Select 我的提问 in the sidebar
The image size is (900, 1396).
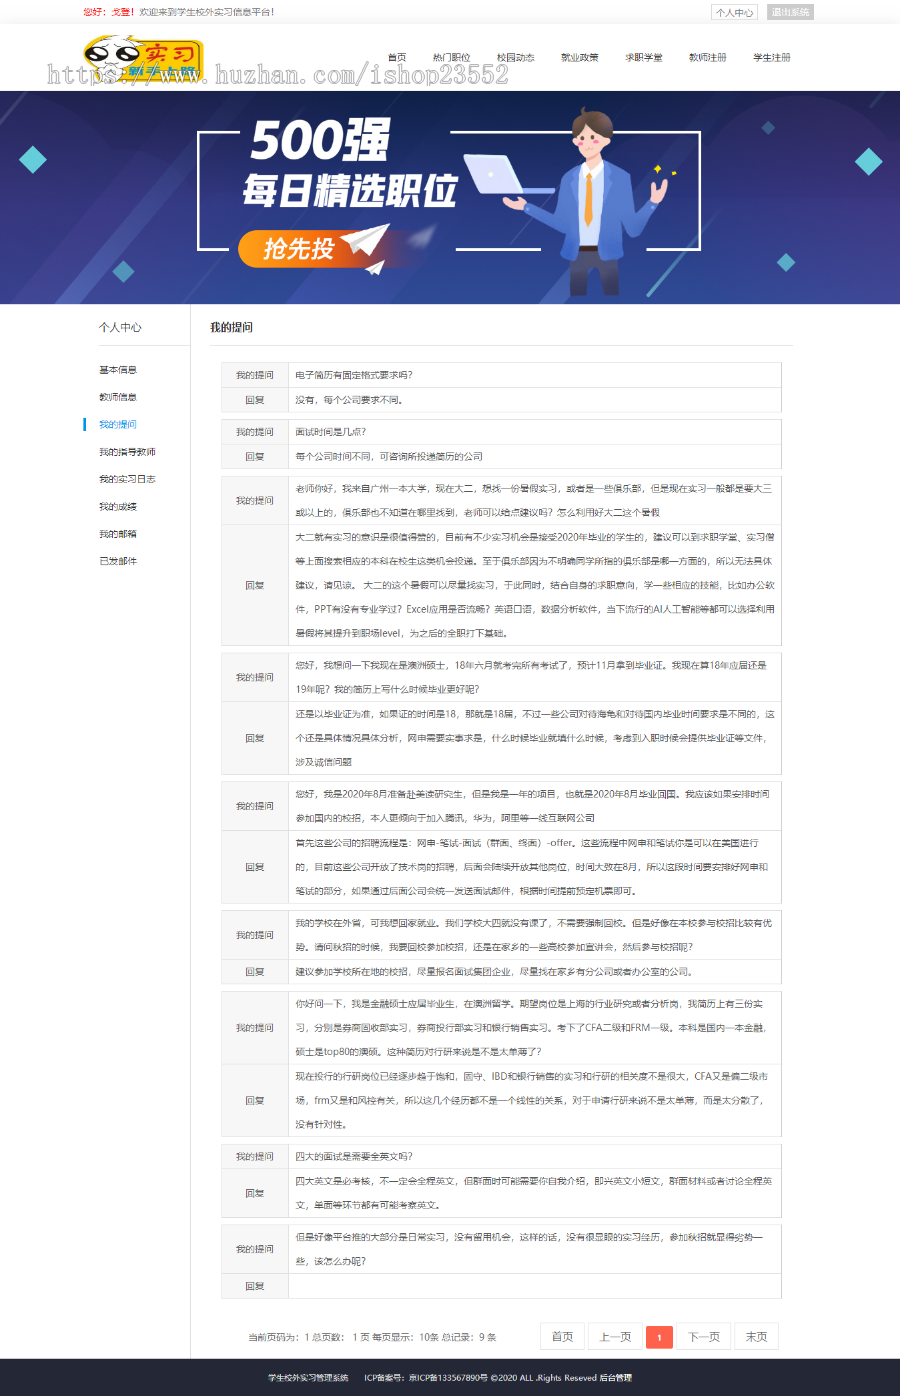[x=118, y=425]
